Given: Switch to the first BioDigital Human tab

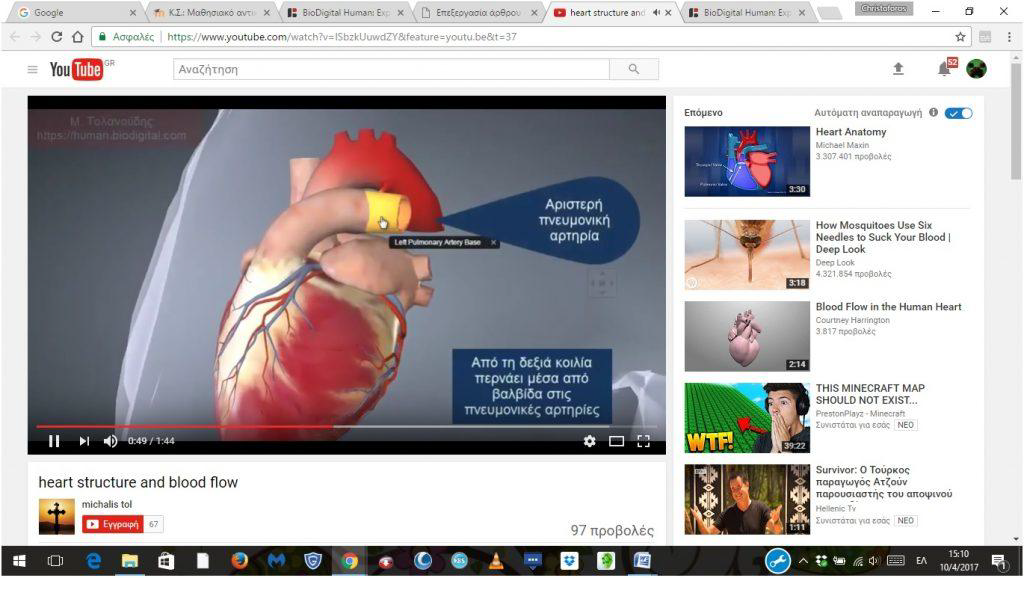Looking at the screenshot, I should [x=342, y=13].
